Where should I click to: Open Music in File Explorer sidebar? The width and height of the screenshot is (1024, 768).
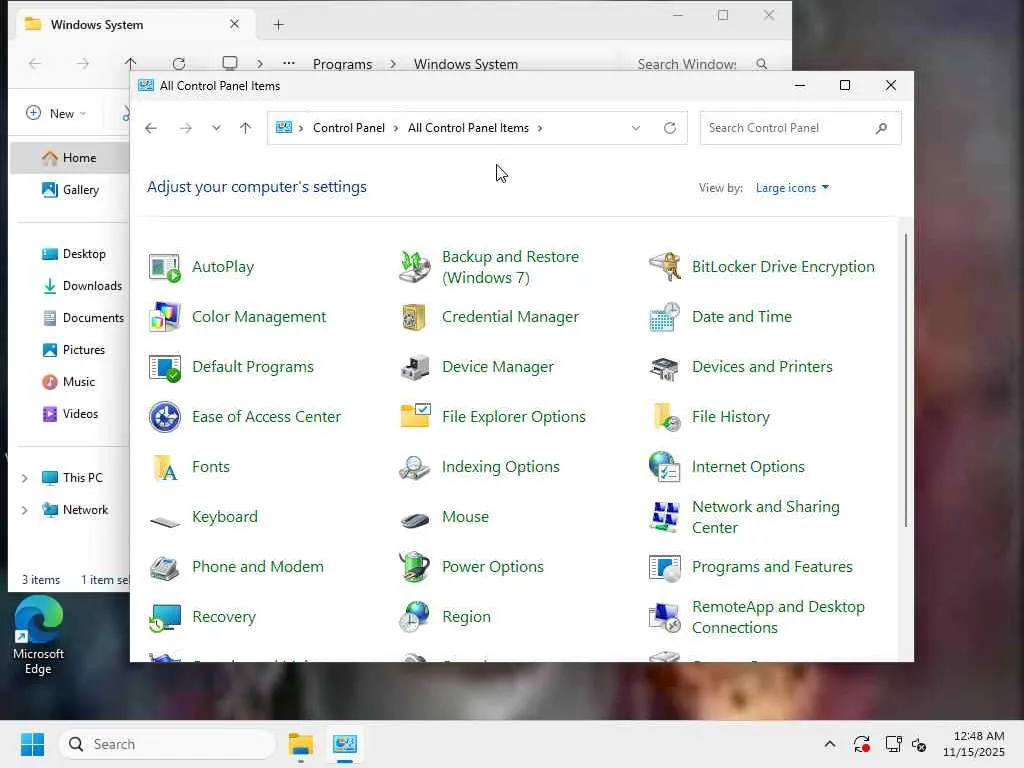click(69, 382)
